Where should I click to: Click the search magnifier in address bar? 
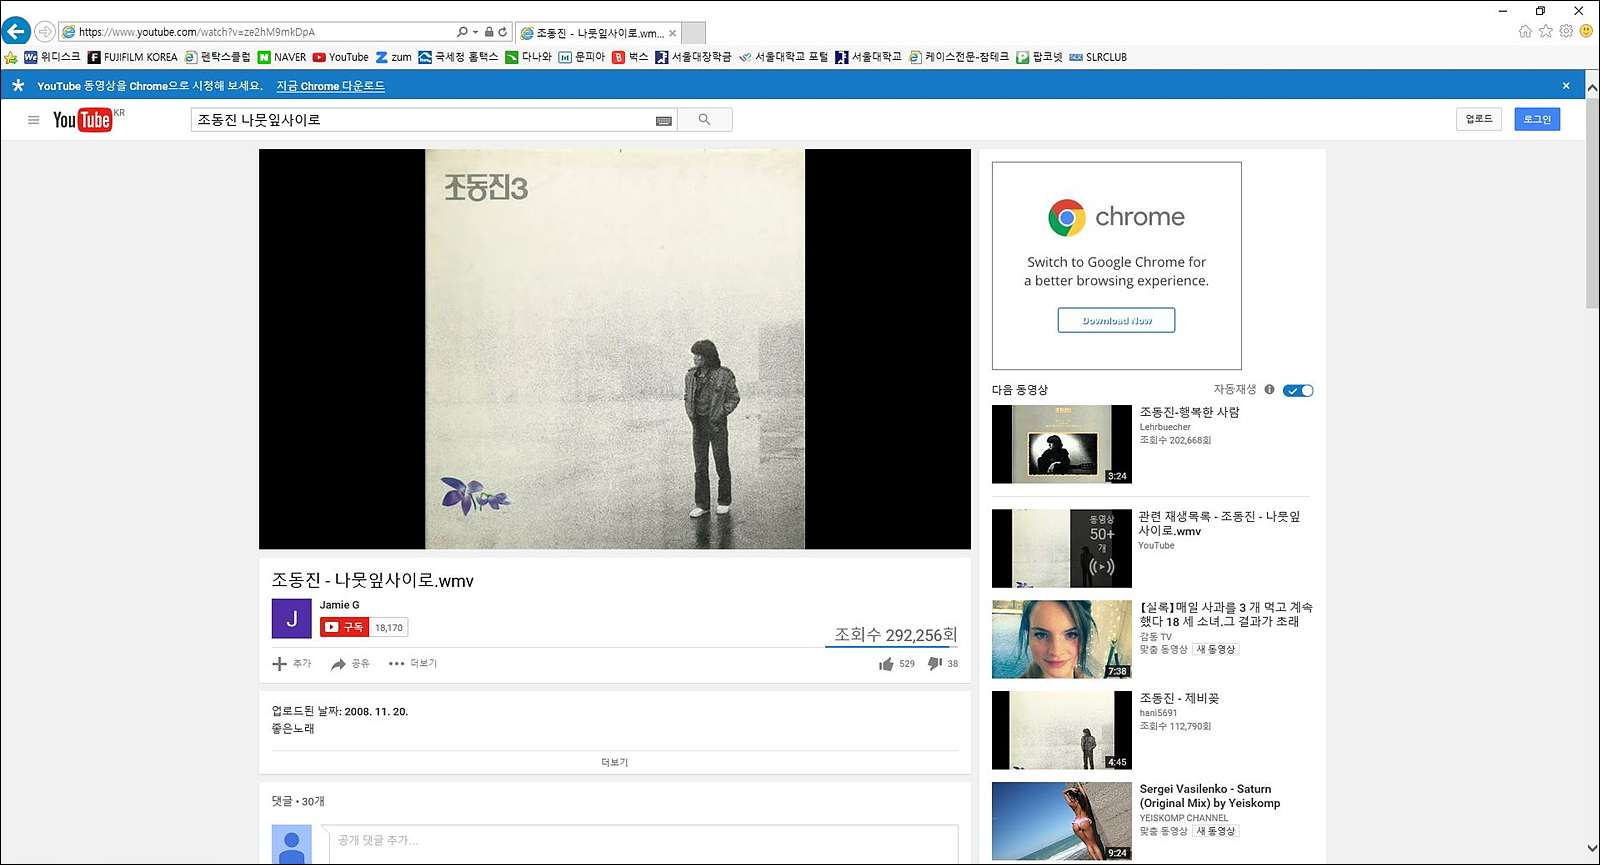pyautogui.click(x=461, y=32)
